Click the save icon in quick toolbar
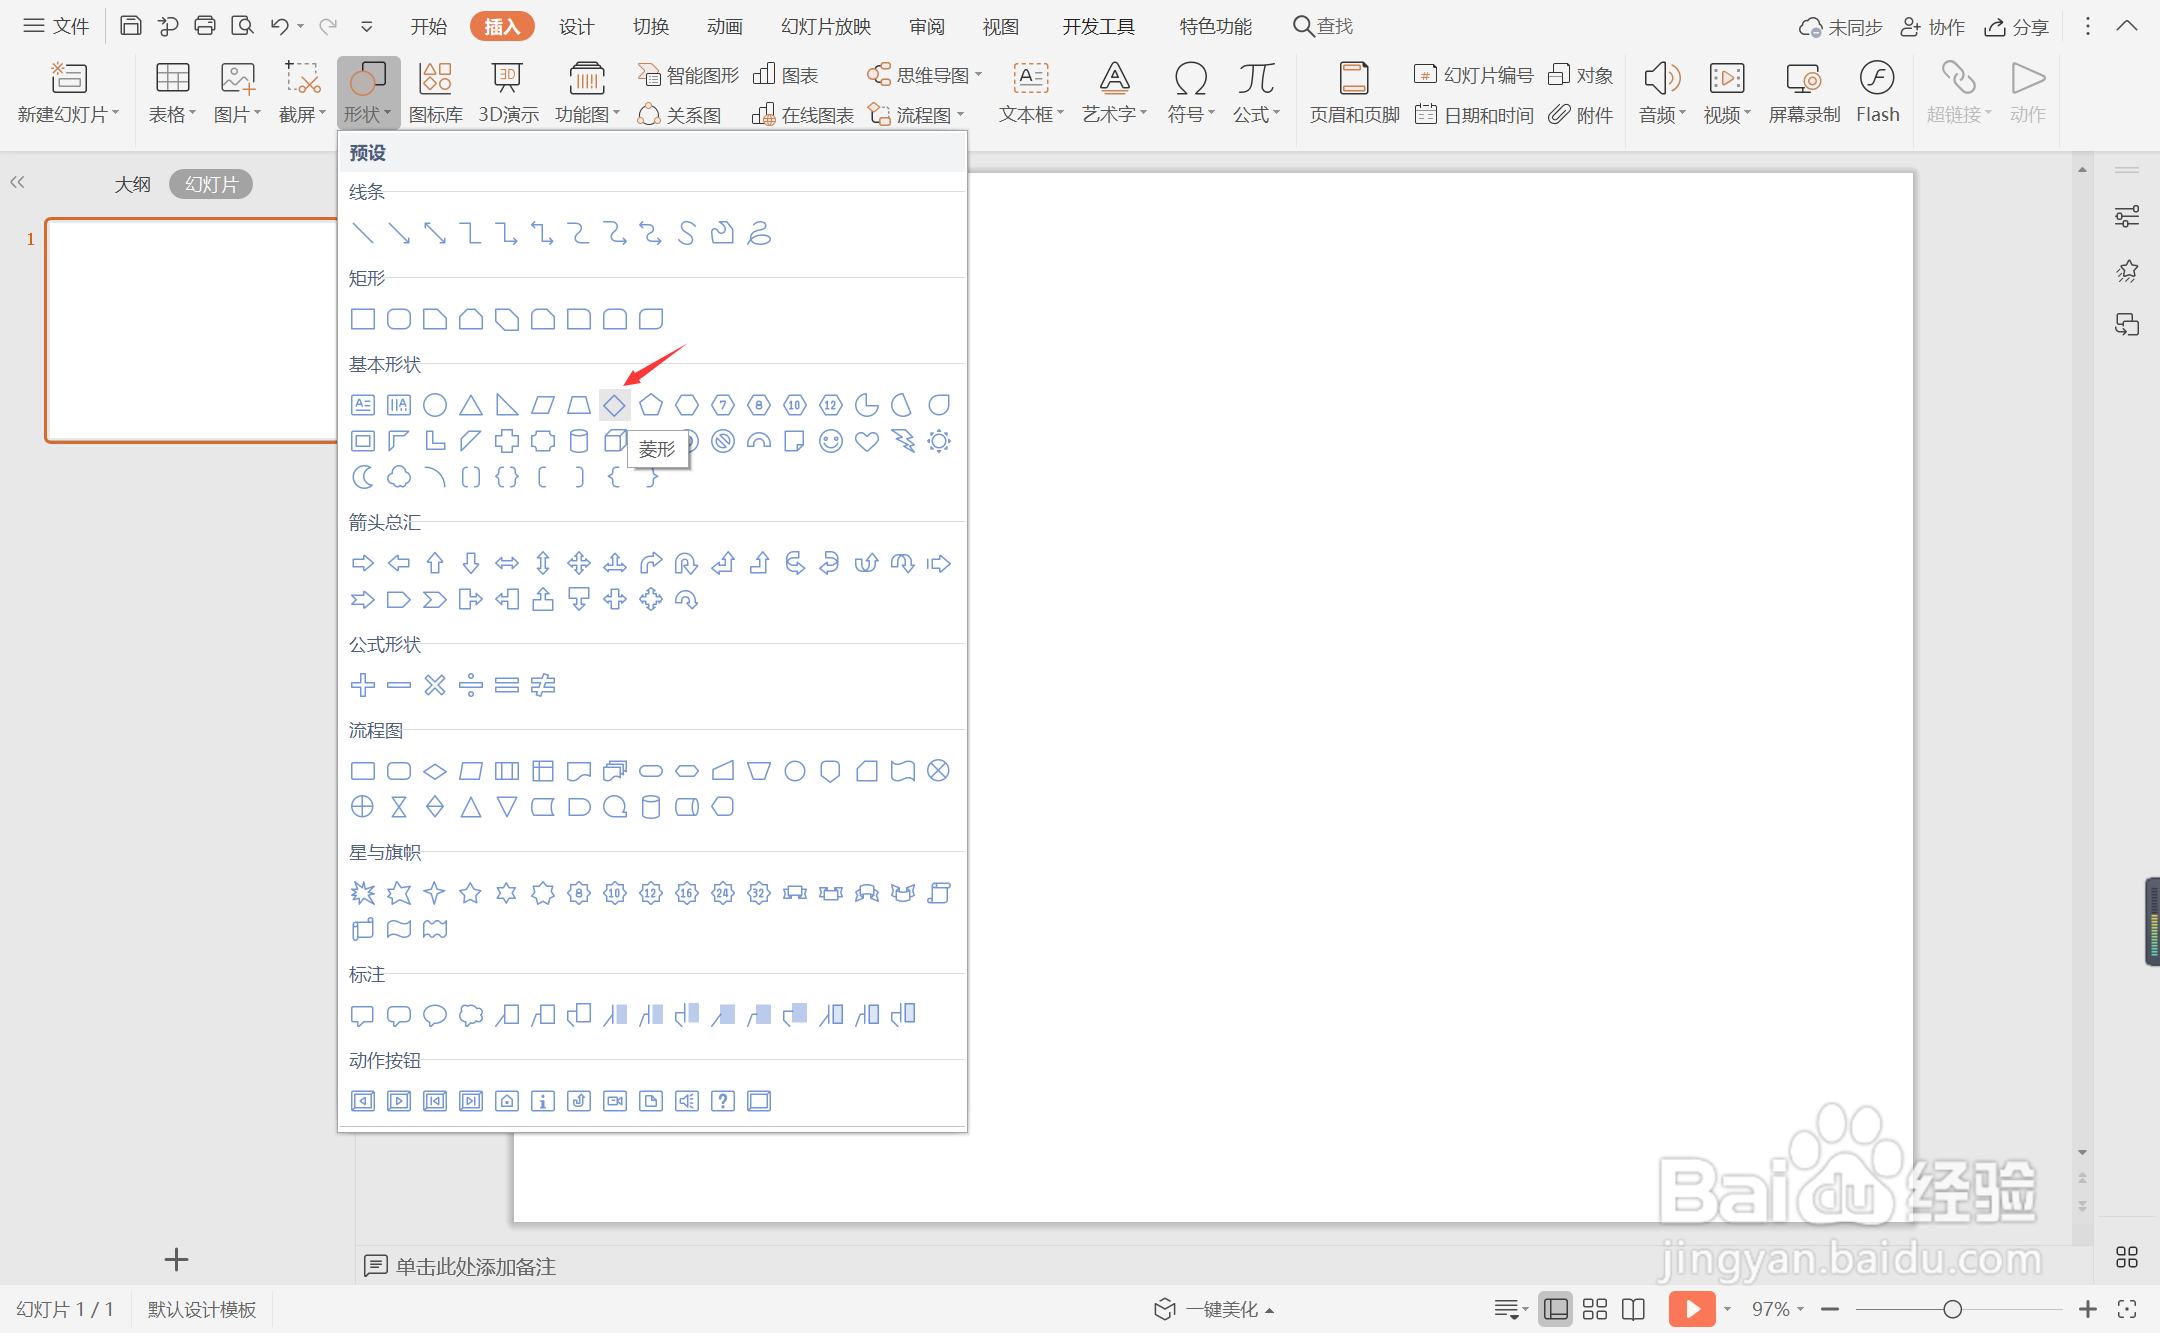The width and height of the screenshot is (2160, 1333). [130, 26]
